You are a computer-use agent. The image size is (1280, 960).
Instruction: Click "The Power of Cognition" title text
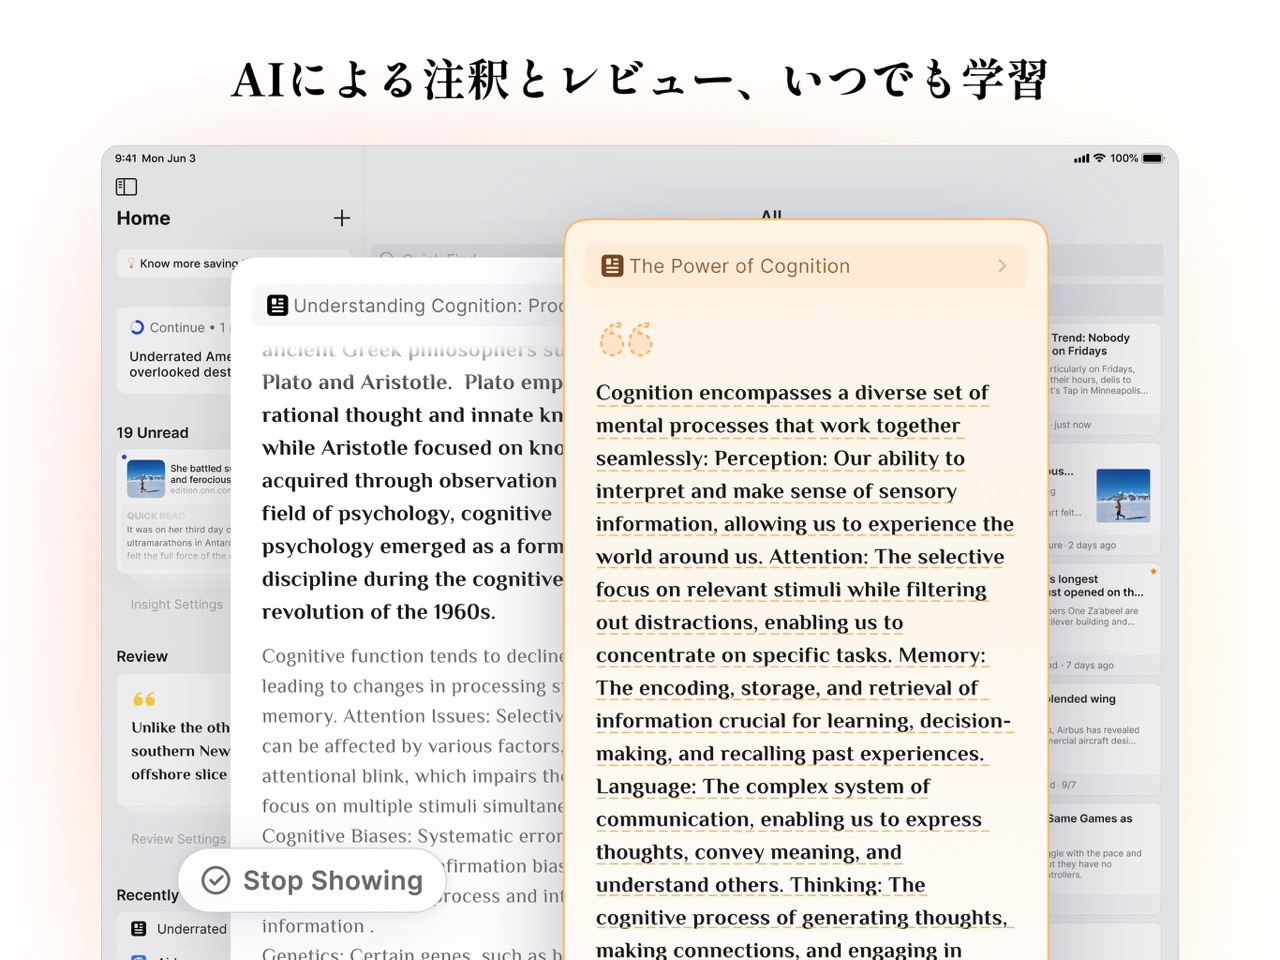(740, 266)
